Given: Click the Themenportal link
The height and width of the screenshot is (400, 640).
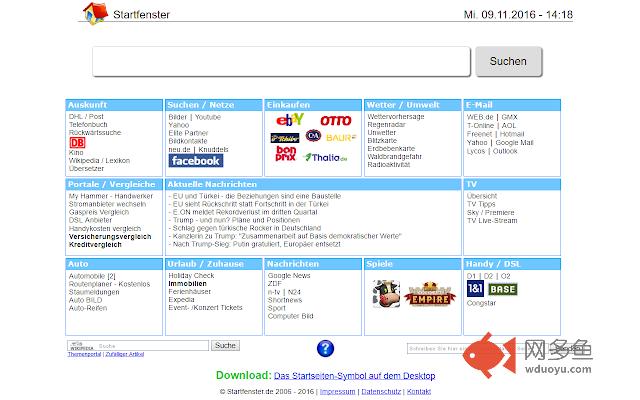Looking at the screenshot, I should coord(84,354).
